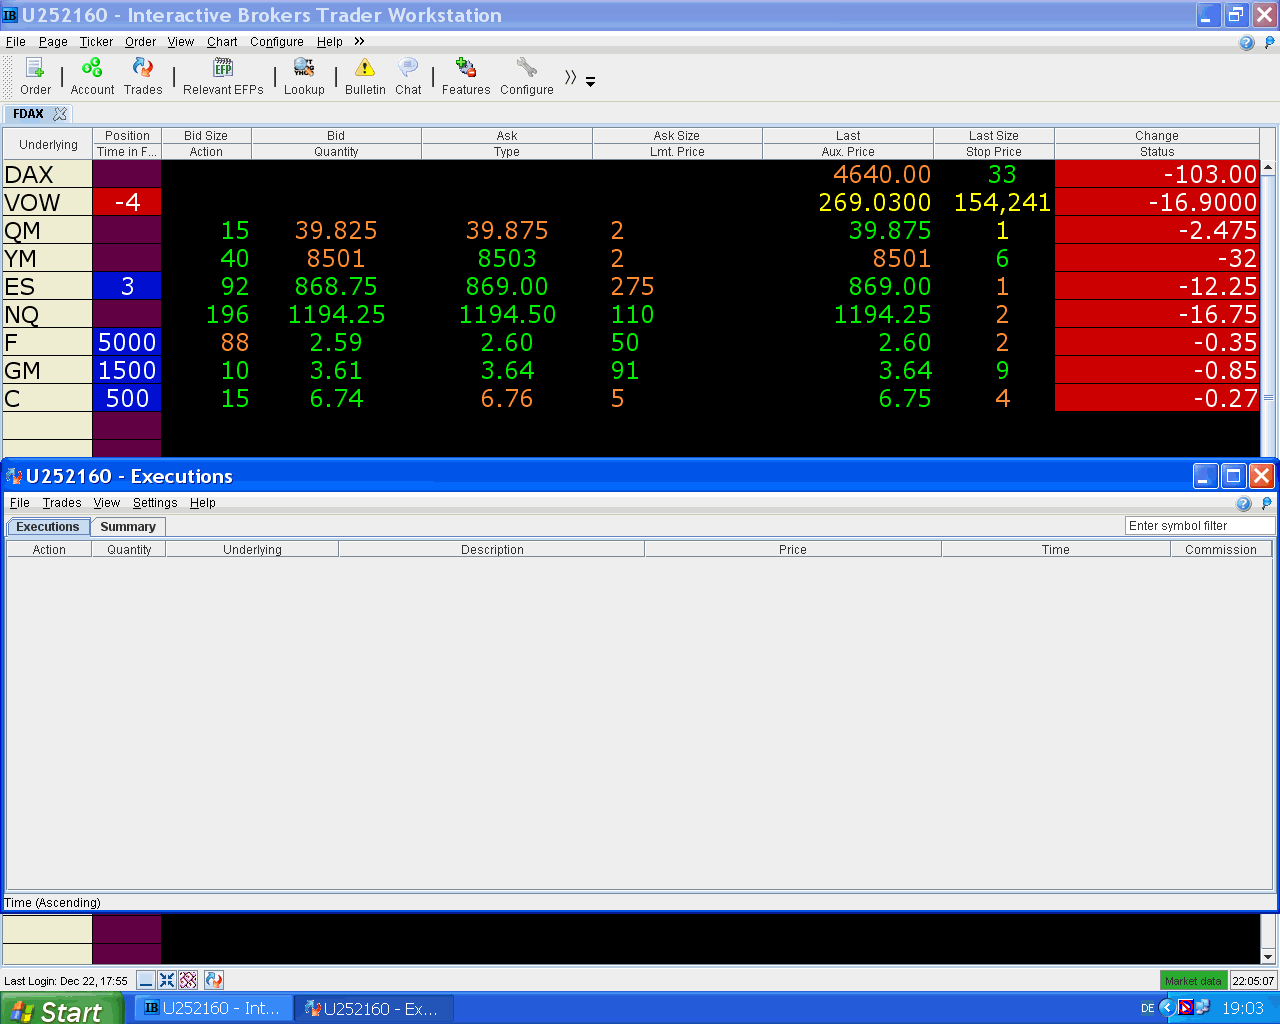Expand hidden menu items chevron in menu bar

[359, 42]
